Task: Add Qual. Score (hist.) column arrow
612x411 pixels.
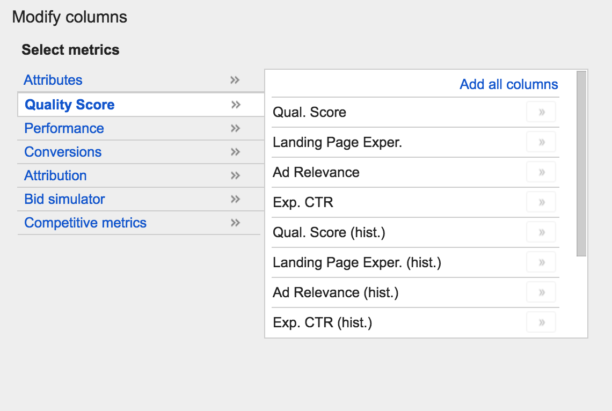Action: pos(541,232)
